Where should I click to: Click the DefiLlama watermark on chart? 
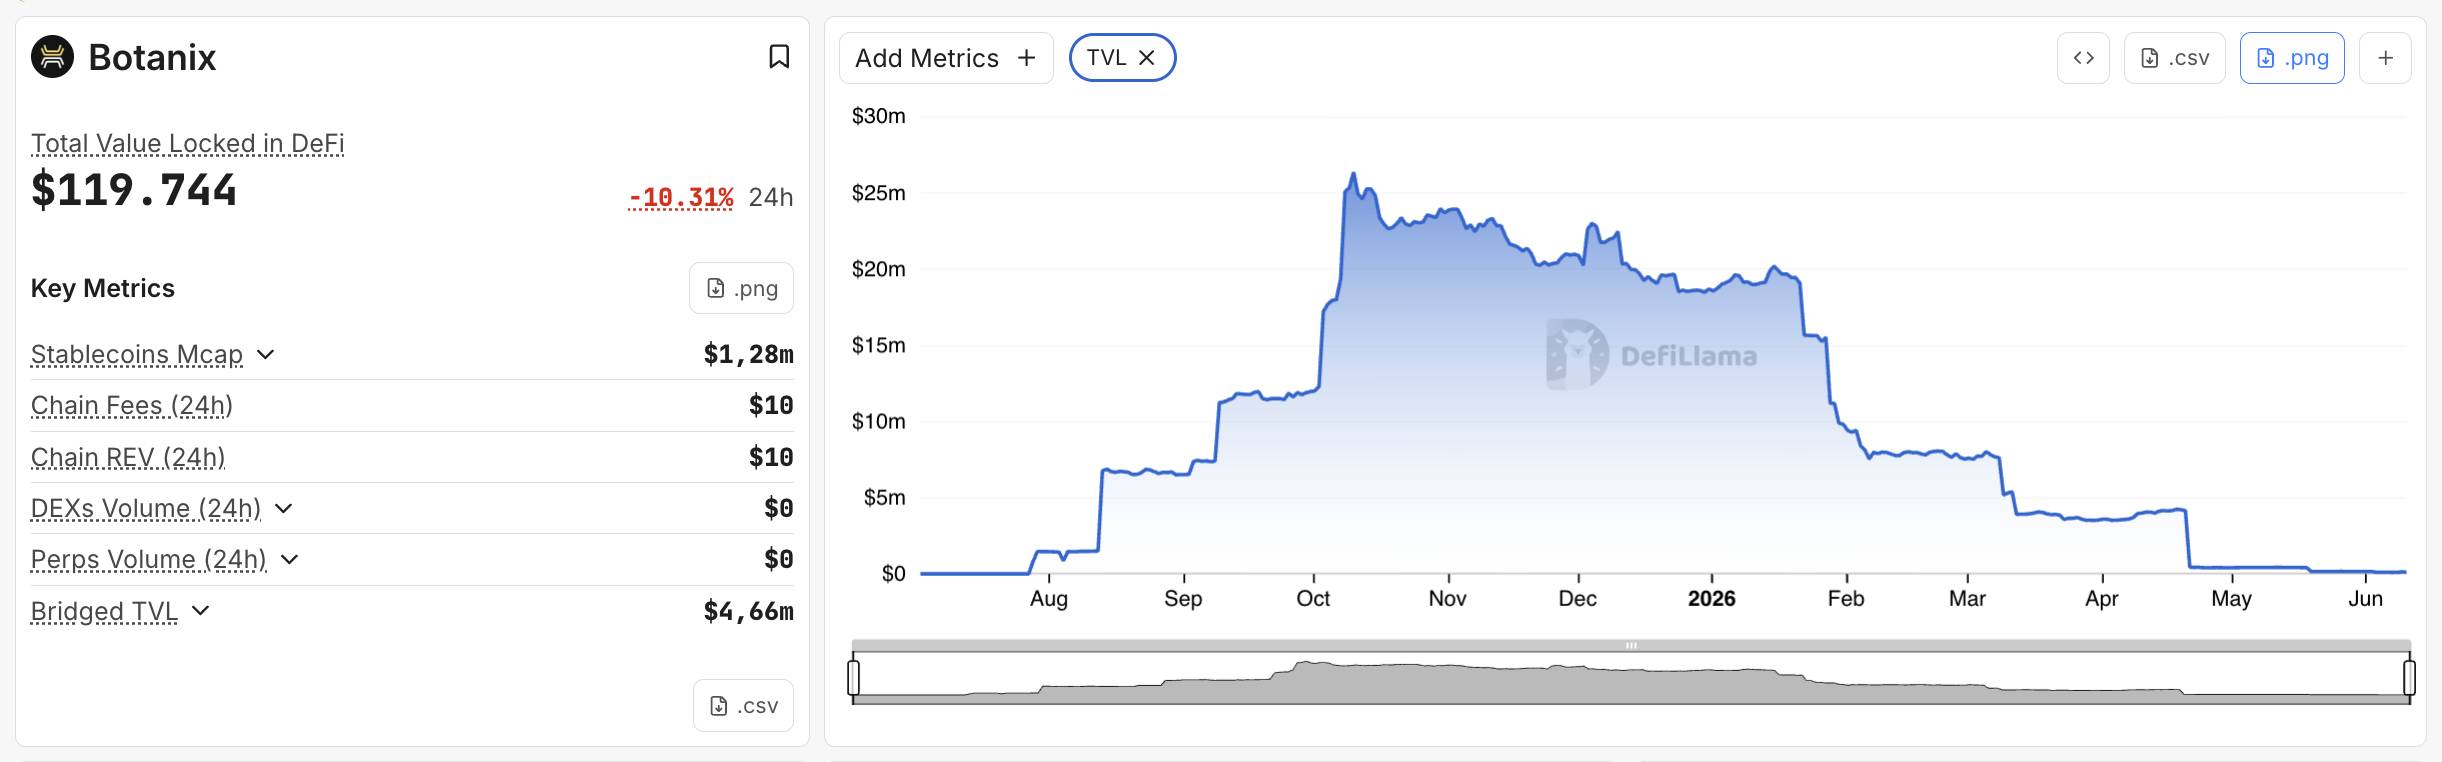click(1651, 355)
